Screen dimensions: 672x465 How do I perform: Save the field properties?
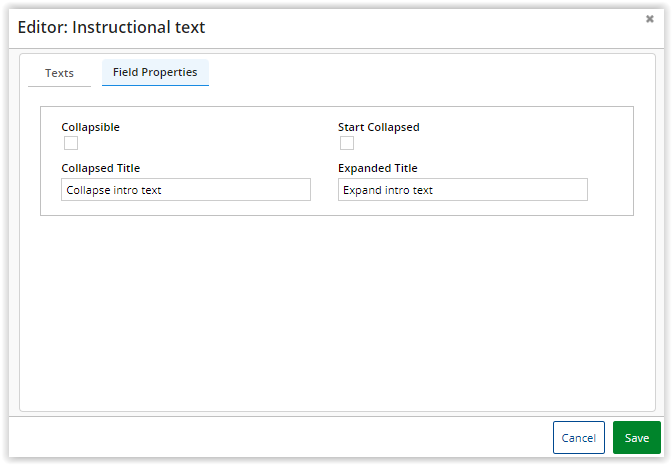pyautogui.click(x=636, y=438)
